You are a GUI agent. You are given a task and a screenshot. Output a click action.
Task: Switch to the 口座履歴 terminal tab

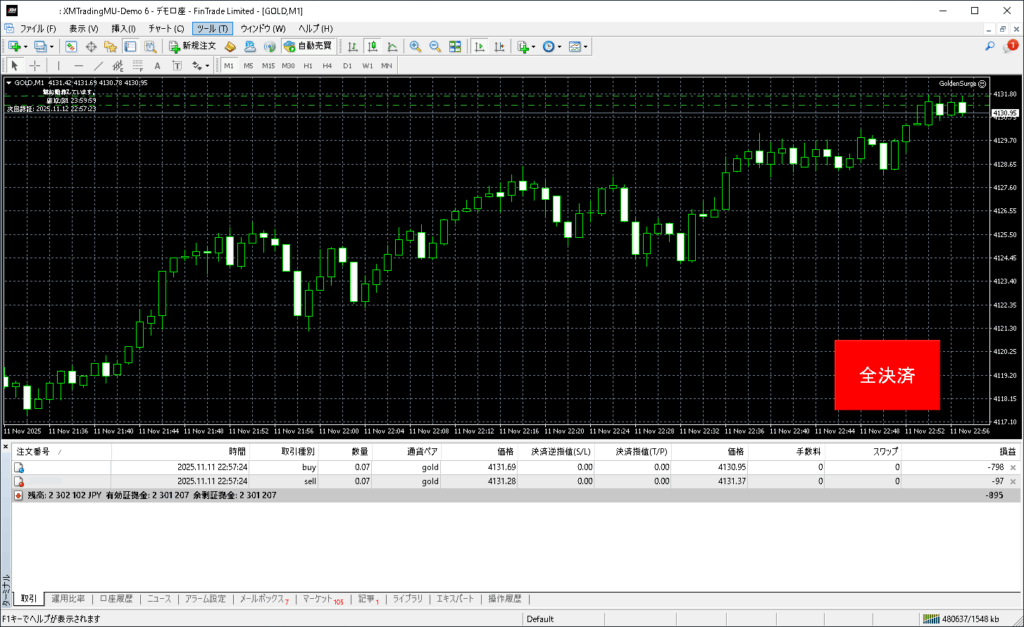[x=116, y=599]
